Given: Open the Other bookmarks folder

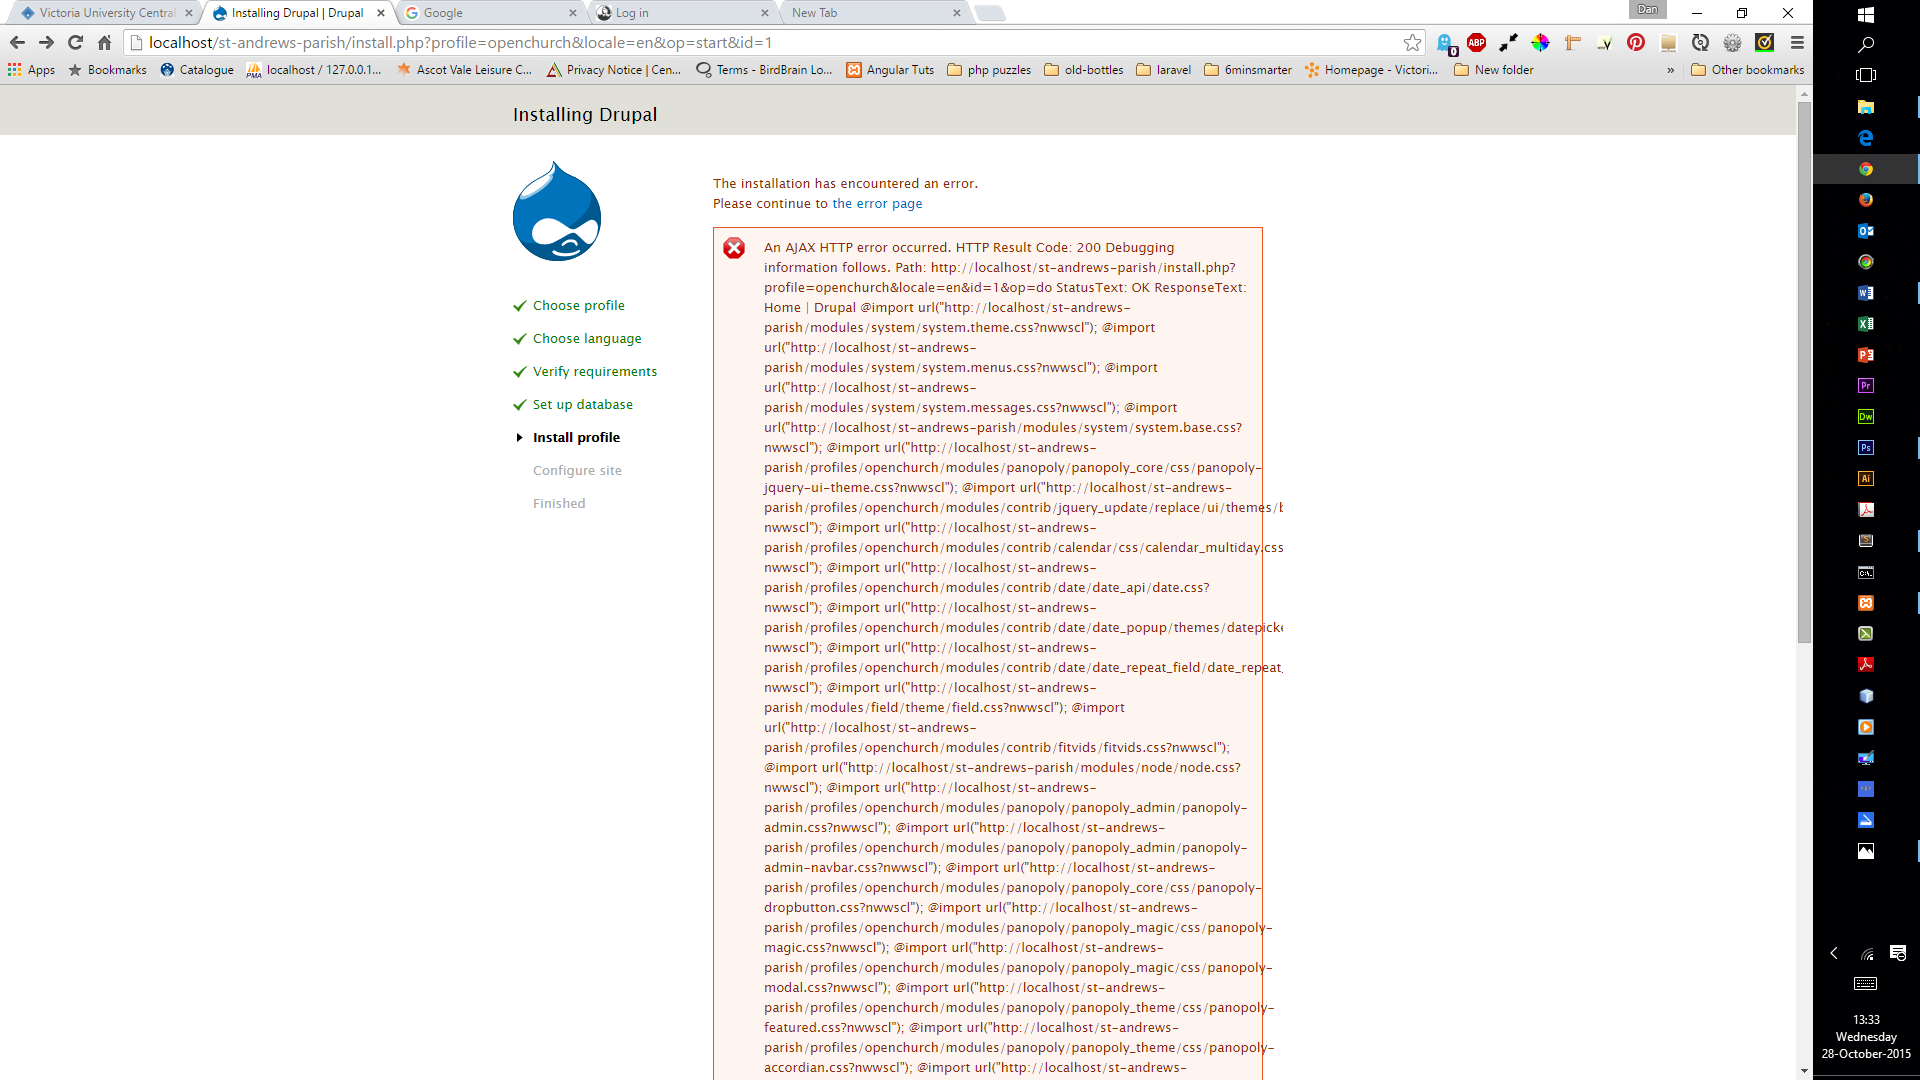Looking at the screenshot, I should pos(1748,70).
